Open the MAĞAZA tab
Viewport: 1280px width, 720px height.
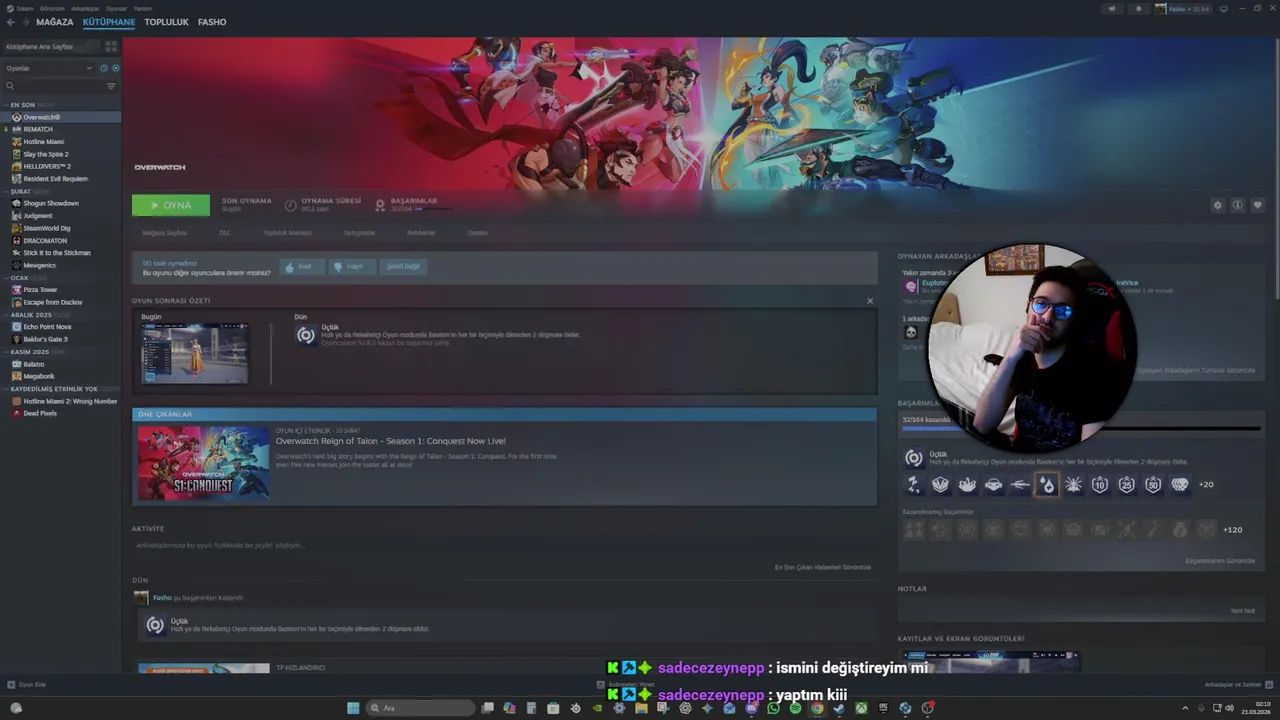click(55, 22)
